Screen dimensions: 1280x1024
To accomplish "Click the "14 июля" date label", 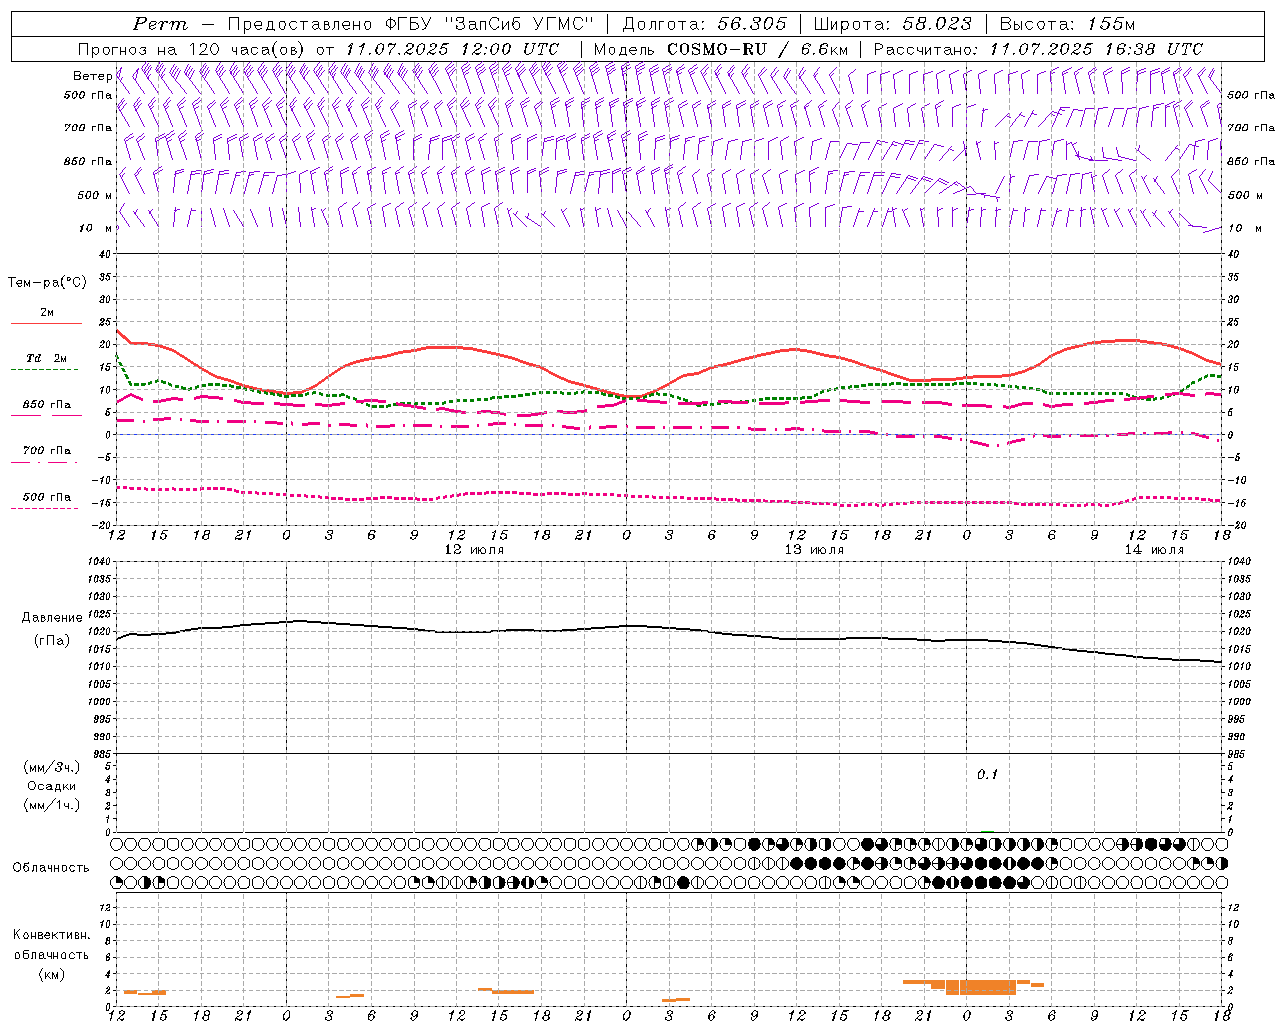I will [1154, 550].
